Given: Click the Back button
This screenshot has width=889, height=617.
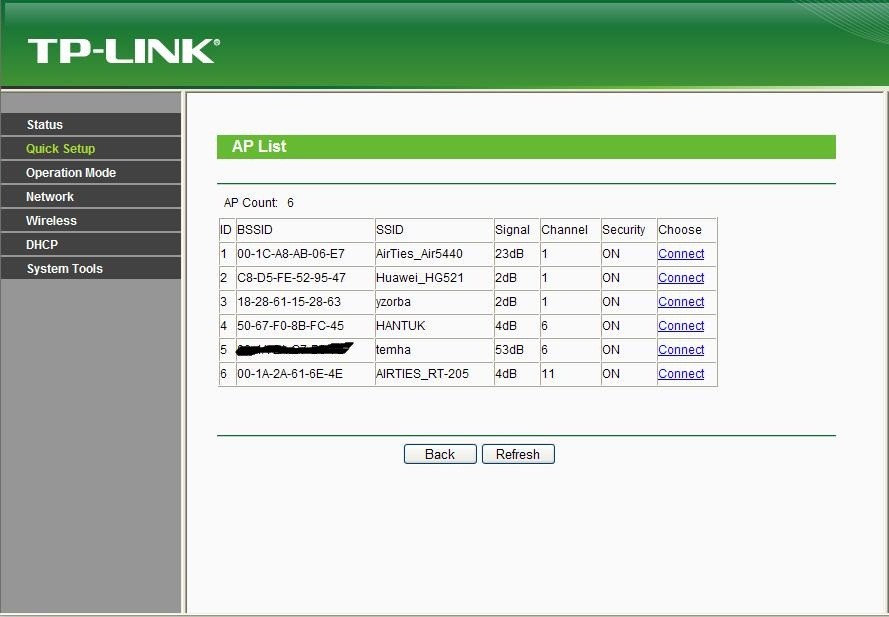Looking at the screenshot, I should [x=440, y=454].
